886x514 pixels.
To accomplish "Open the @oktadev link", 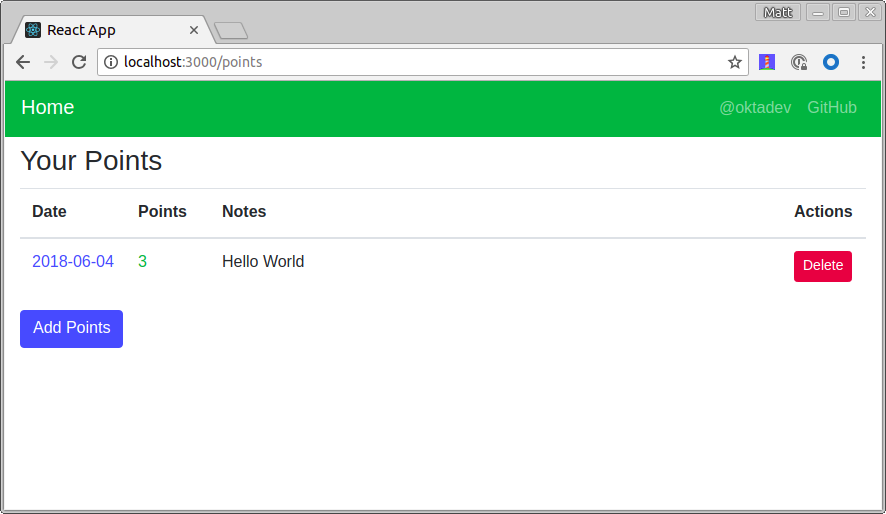I will (x=755, y=108).
